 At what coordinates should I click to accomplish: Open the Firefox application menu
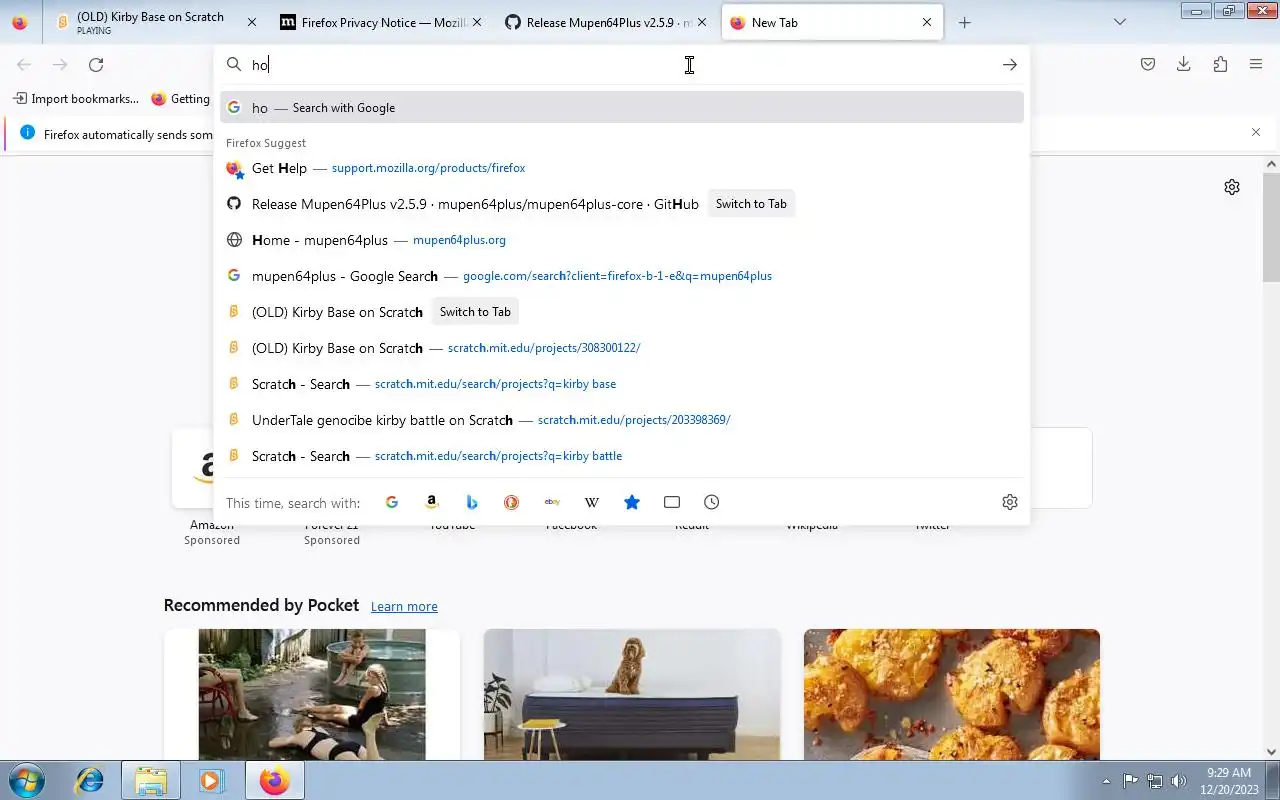coord(1256,65)
